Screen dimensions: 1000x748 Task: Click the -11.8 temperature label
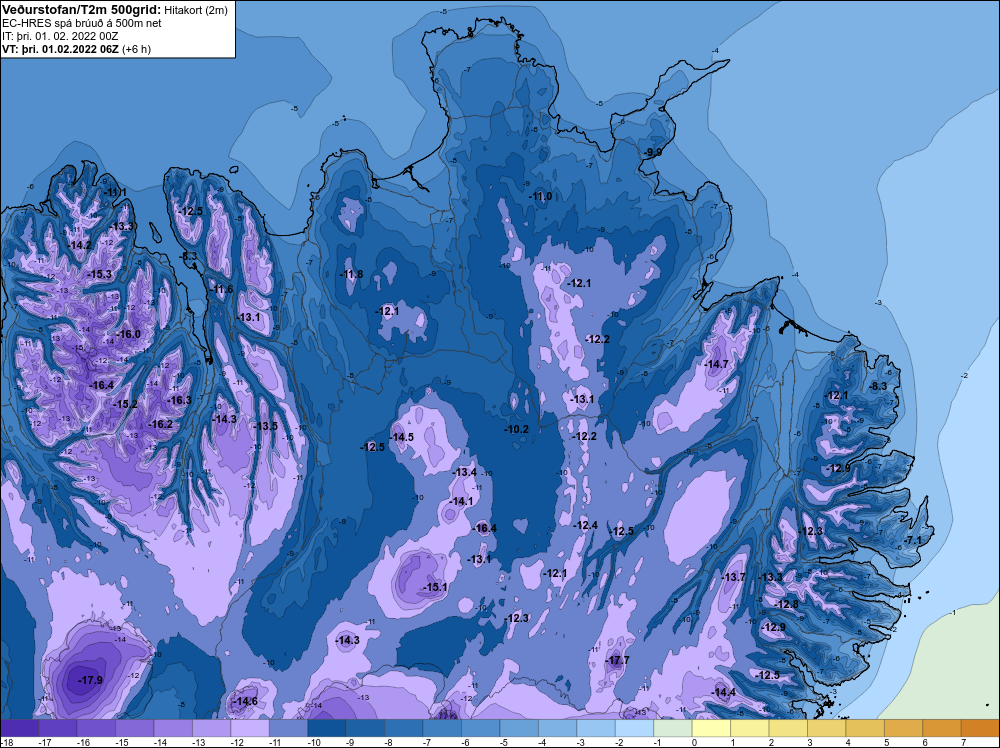tap(351, 274)
